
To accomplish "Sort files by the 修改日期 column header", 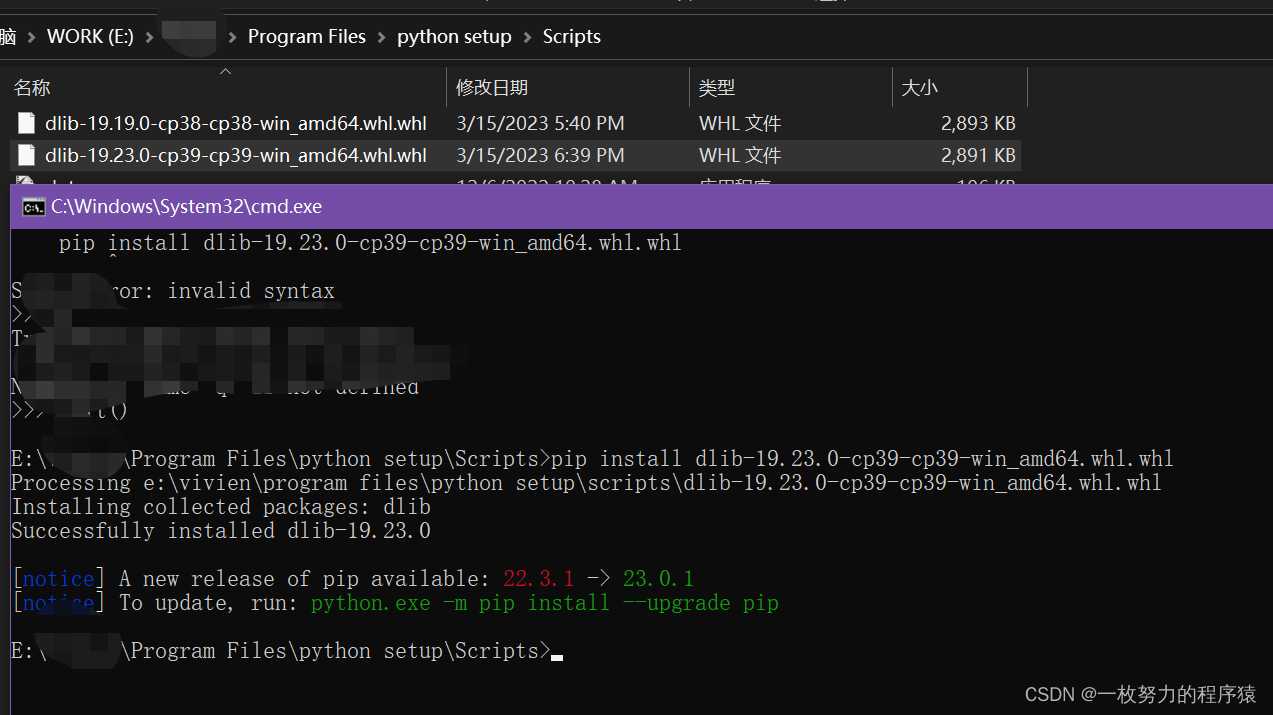I will [490, 87].
